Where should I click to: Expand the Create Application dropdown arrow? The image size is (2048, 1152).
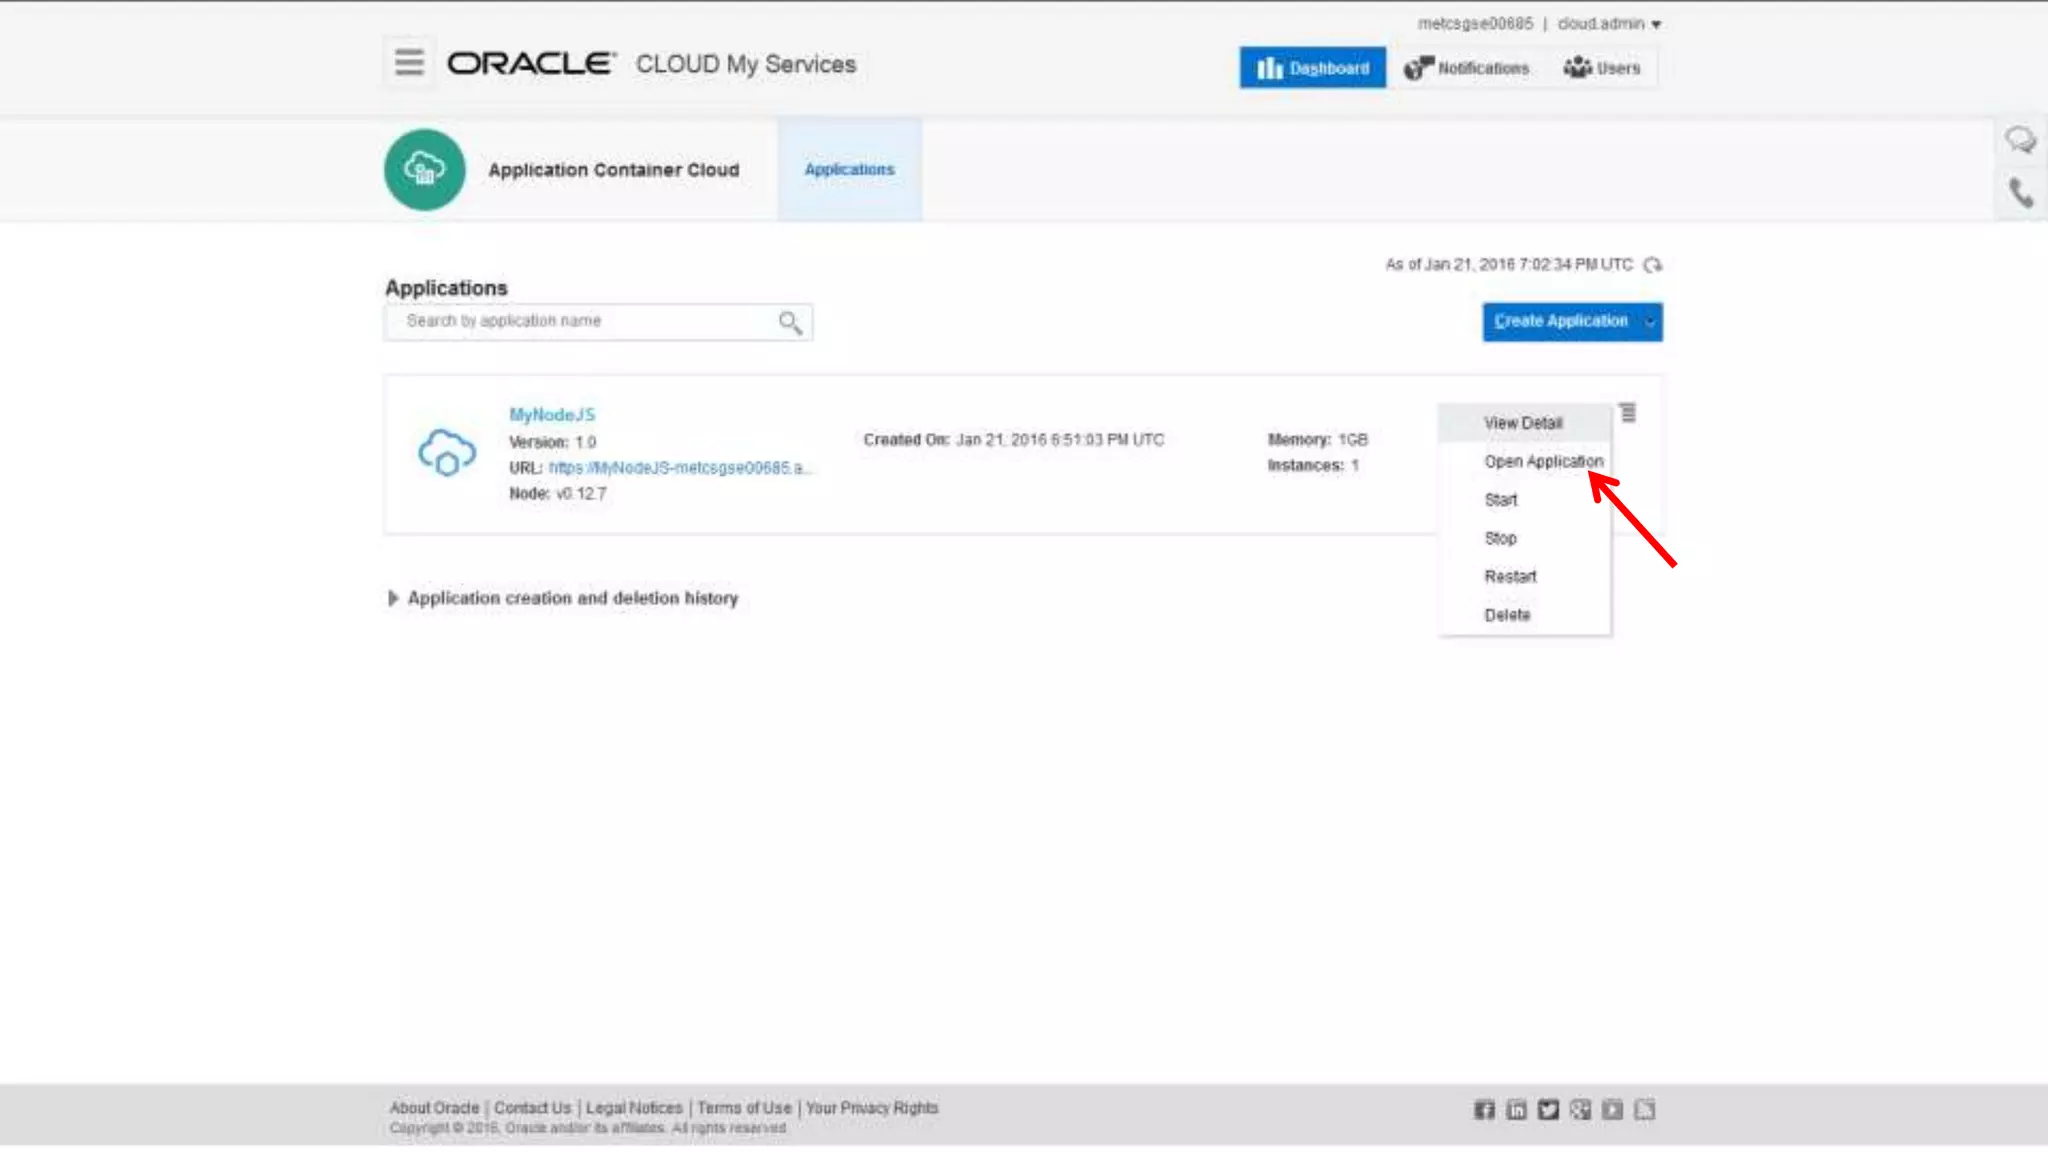point(1650,322)
